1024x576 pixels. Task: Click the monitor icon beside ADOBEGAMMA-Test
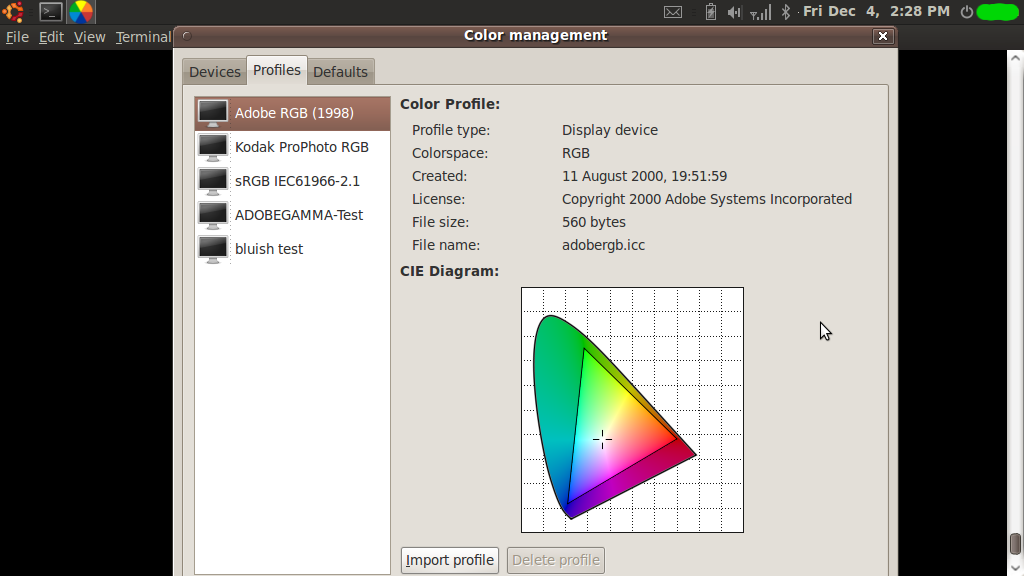click(213, 216)
